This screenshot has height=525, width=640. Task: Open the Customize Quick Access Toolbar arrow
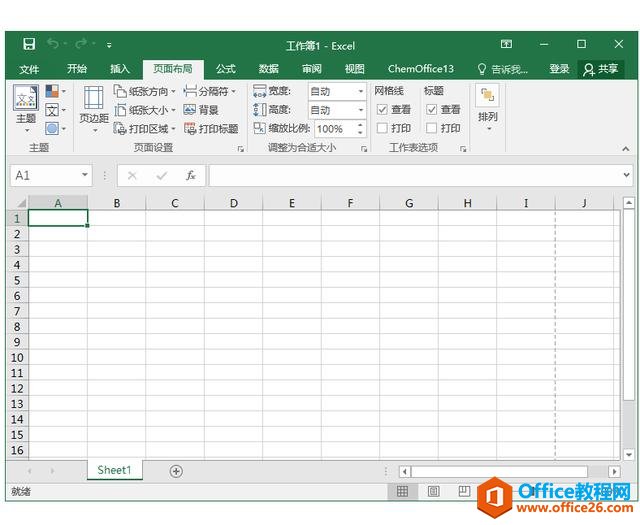109,45
